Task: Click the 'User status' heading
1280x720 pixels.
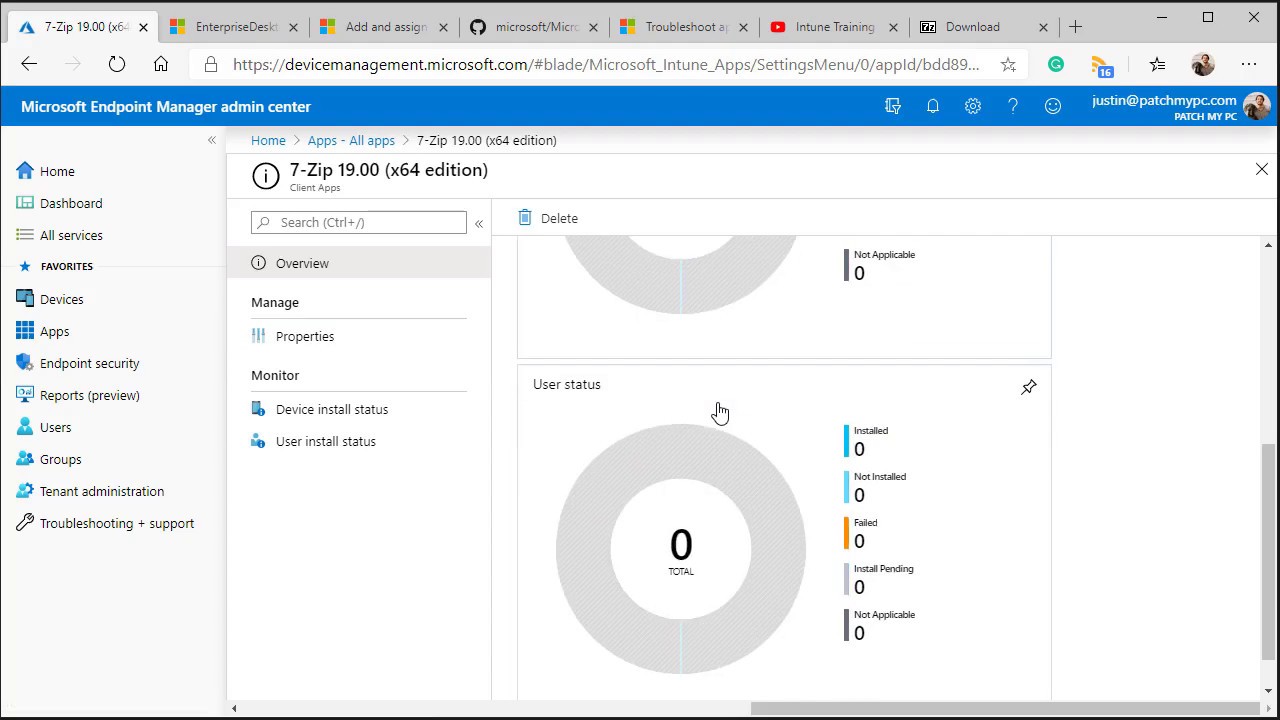Action: click(x=567, y=384)
